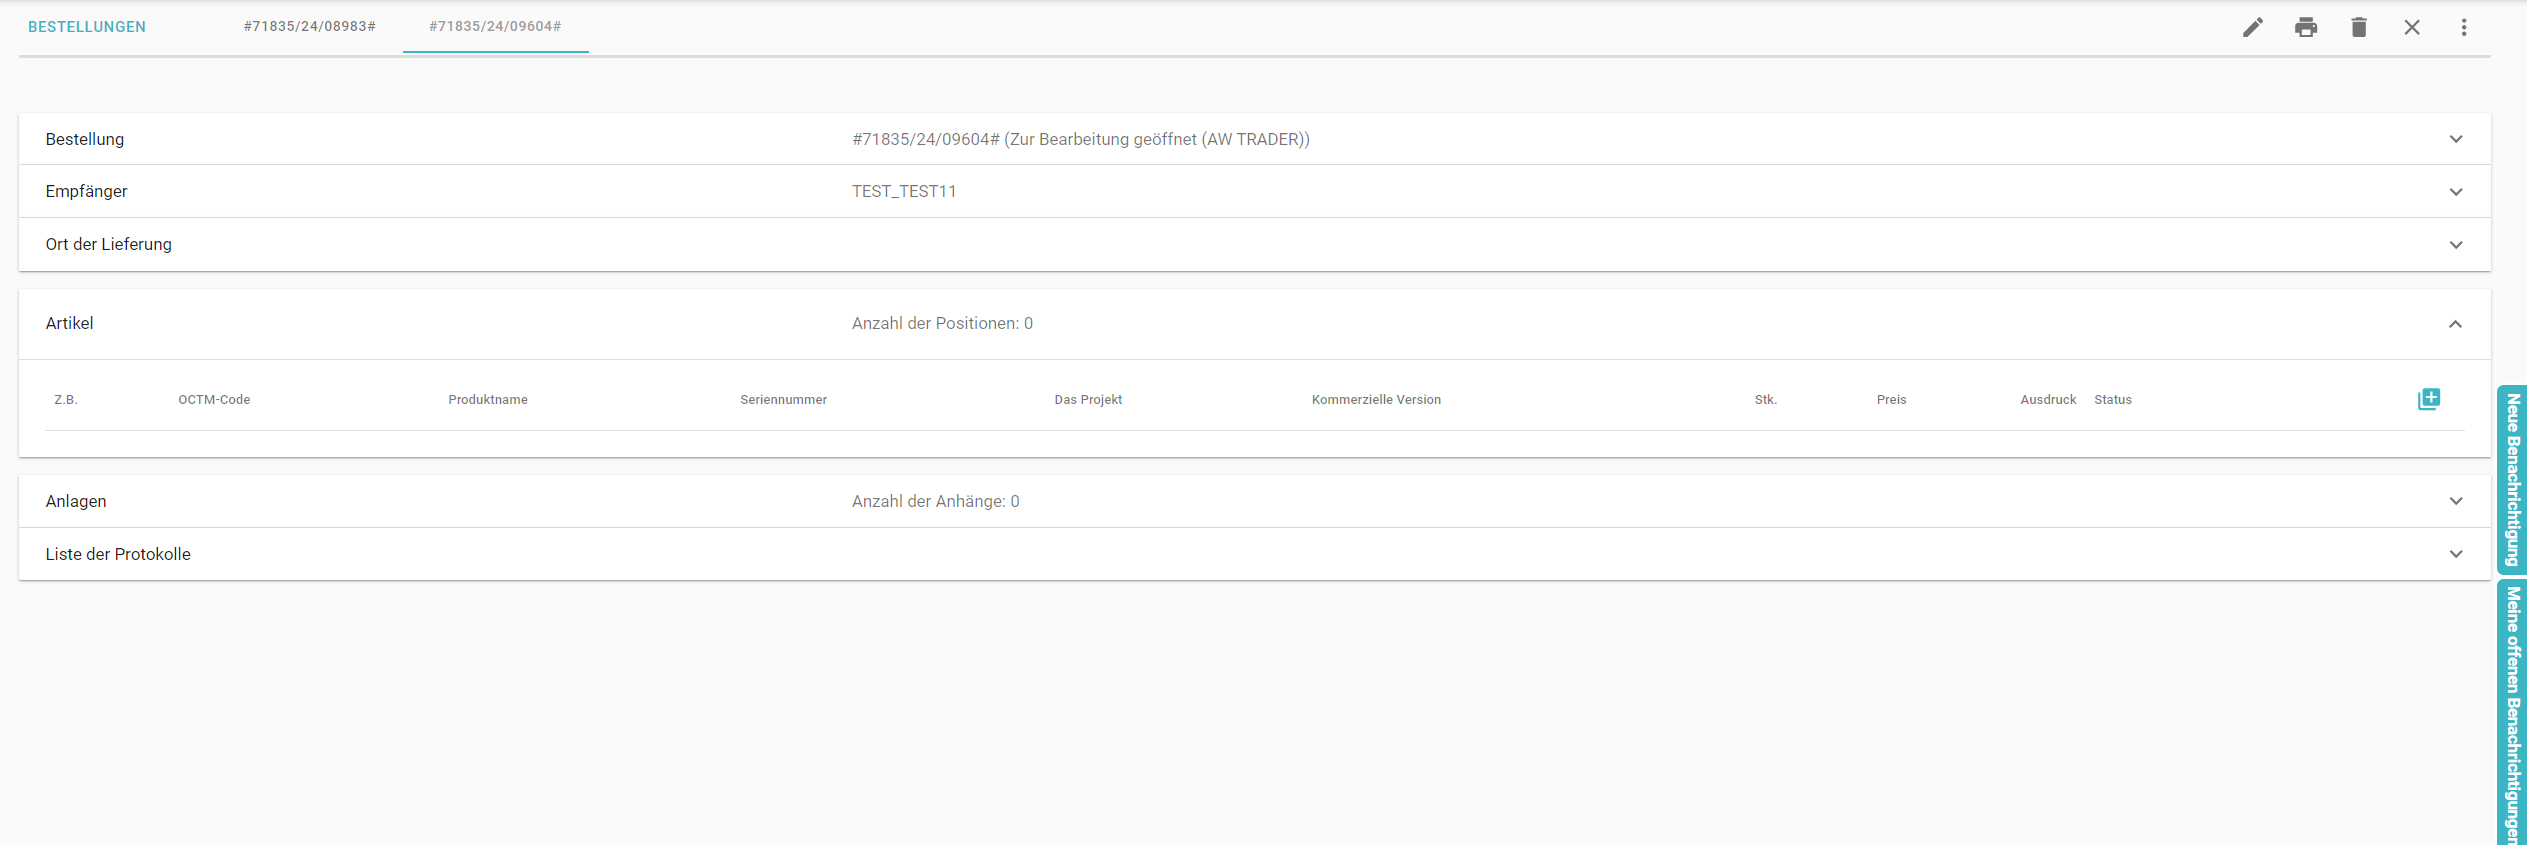2527x845 pixels.
Task: Collapse the Artikel section chevron
Action: (2455, 324)
